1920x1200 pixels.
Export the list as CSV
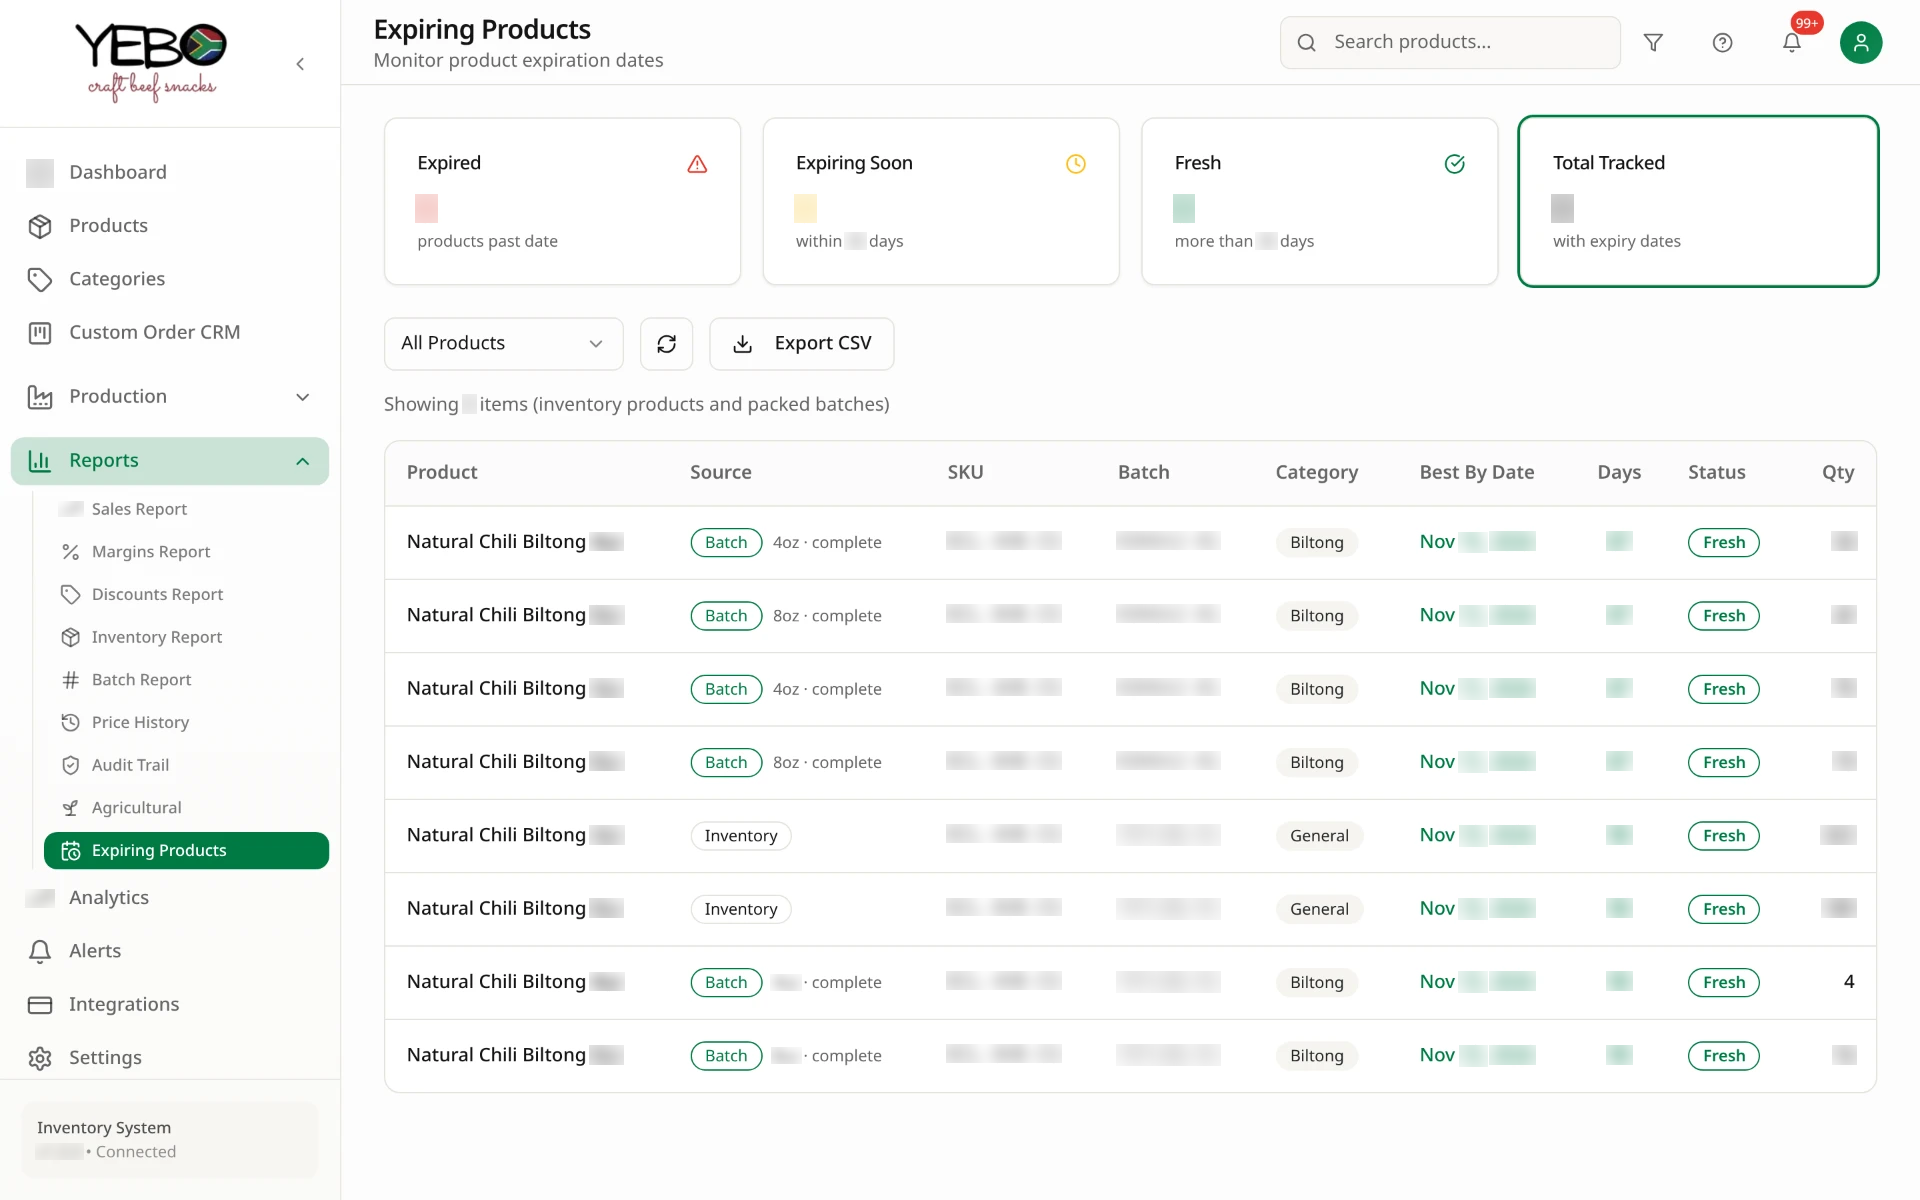[801, 344]
